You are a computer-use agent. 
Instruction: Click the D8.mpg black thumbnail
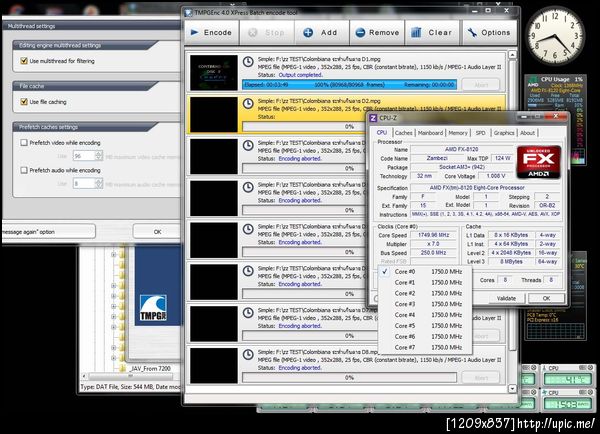click(x=214, y=365)
